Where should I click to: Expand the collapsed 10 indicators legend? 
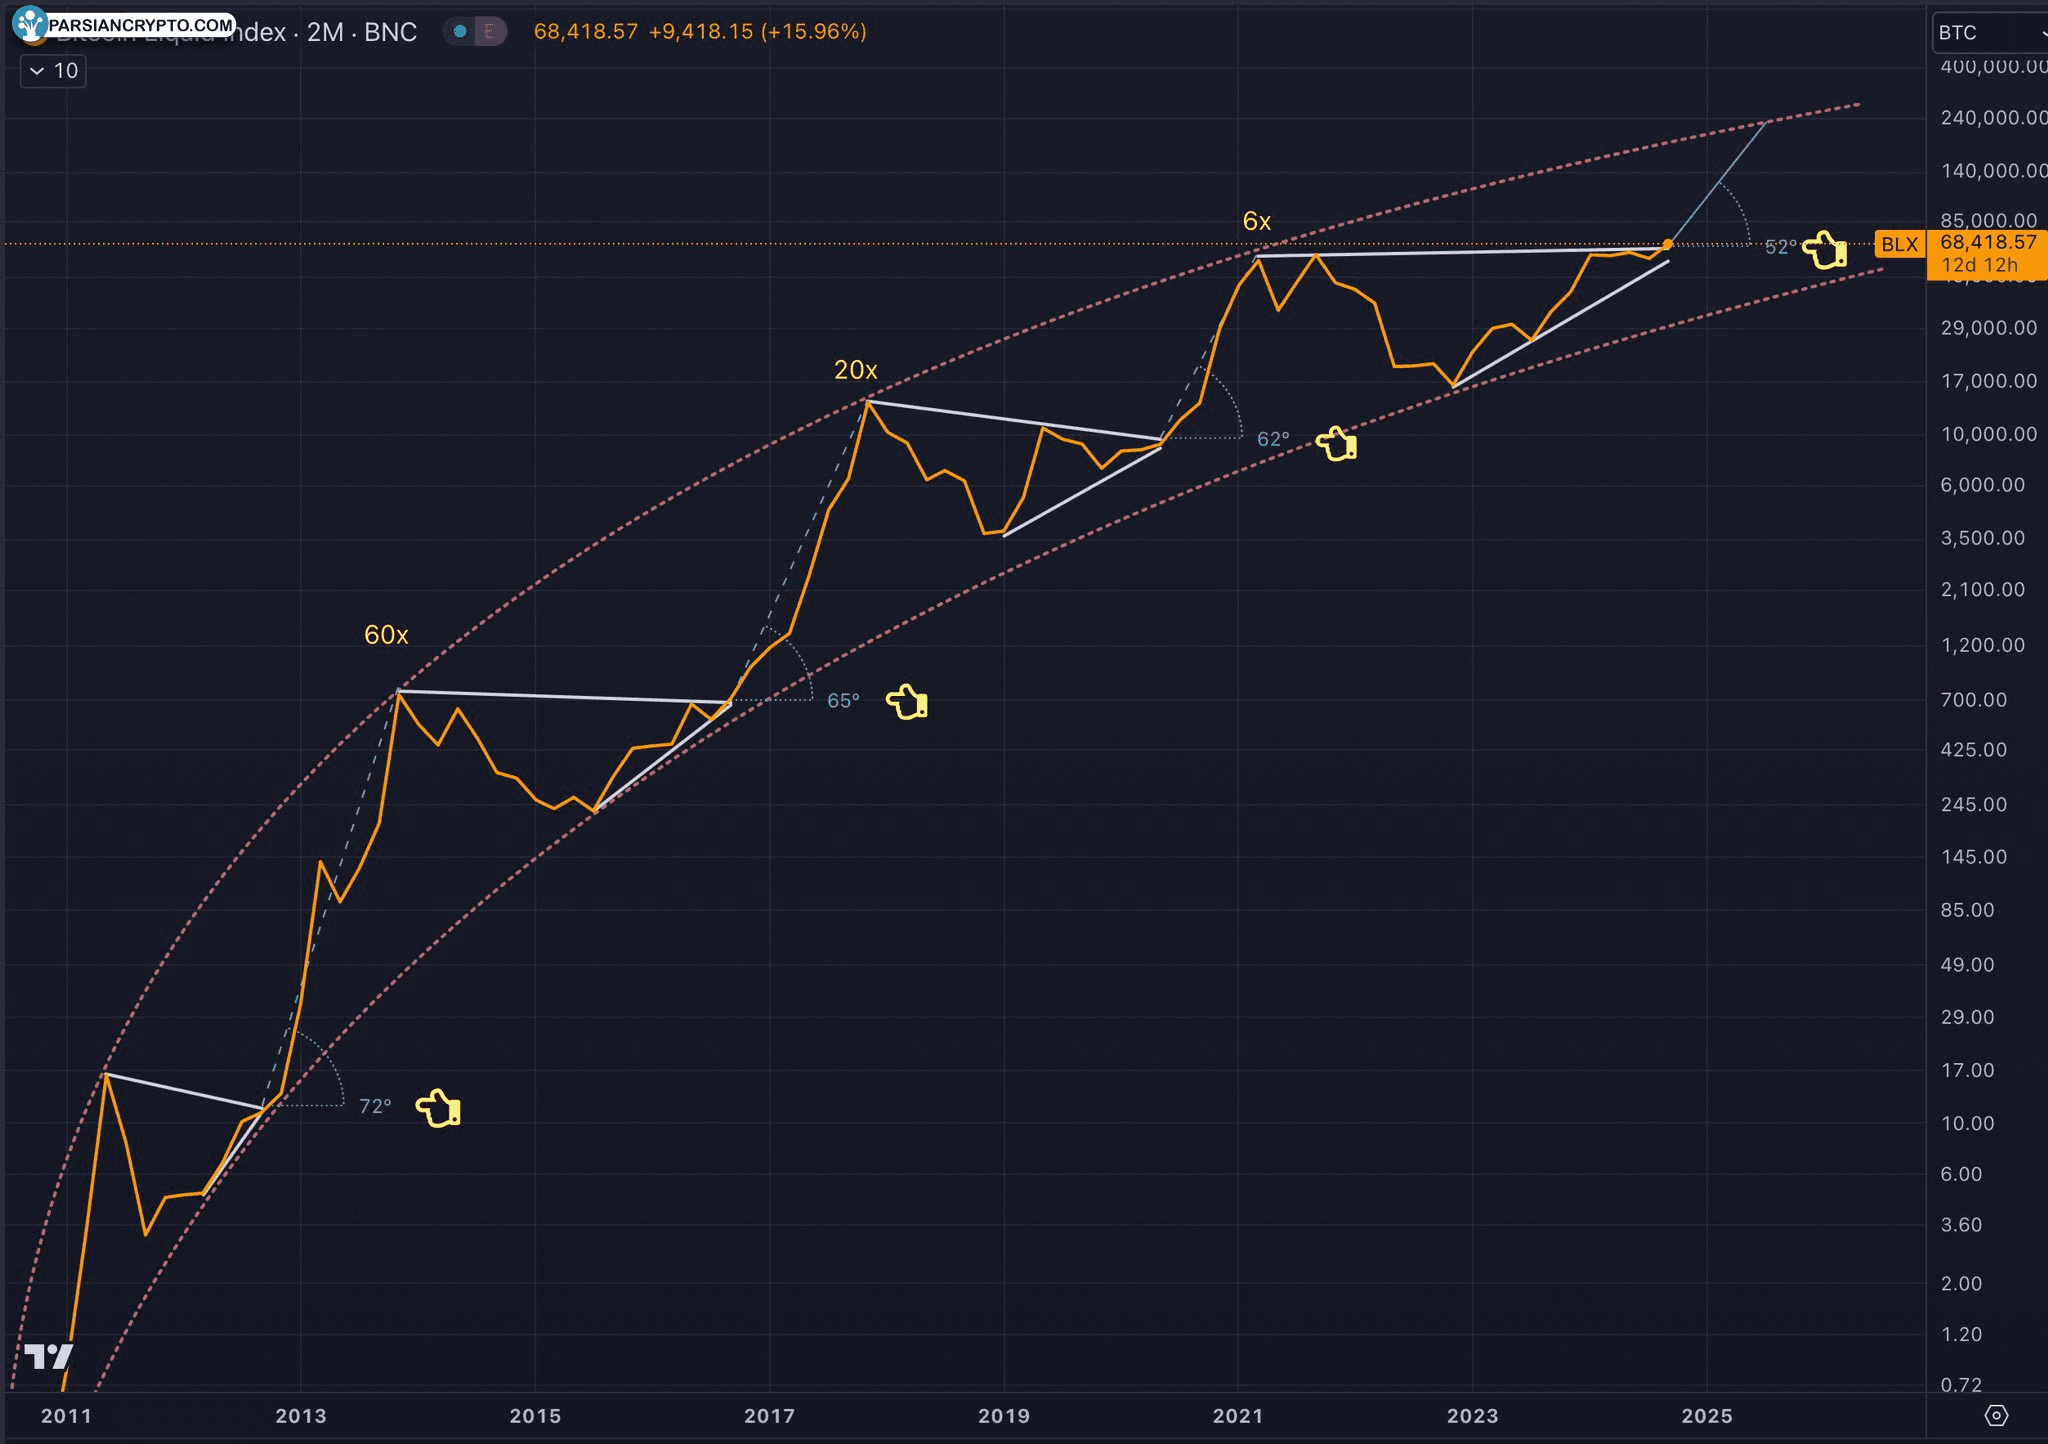click(53, 71)
